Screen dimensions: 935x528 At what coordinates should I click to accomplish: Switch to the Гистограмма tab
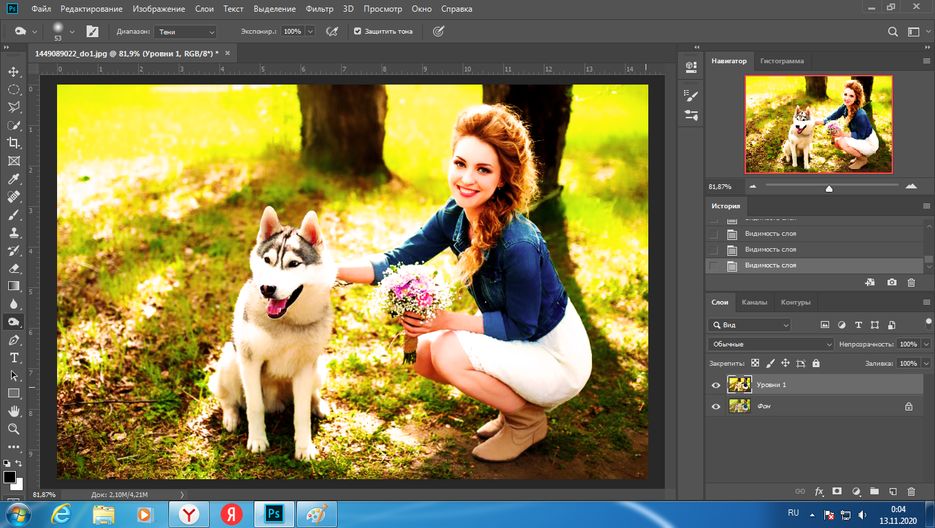[782, 61]
